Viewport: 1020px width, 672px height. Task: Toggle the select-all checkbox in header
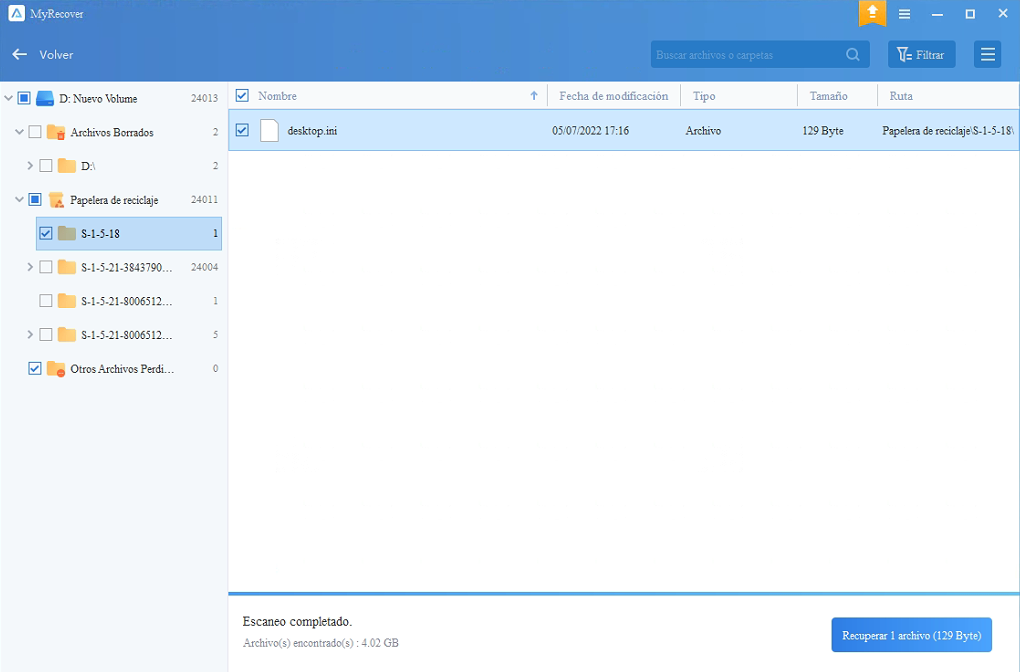(242, 96)
